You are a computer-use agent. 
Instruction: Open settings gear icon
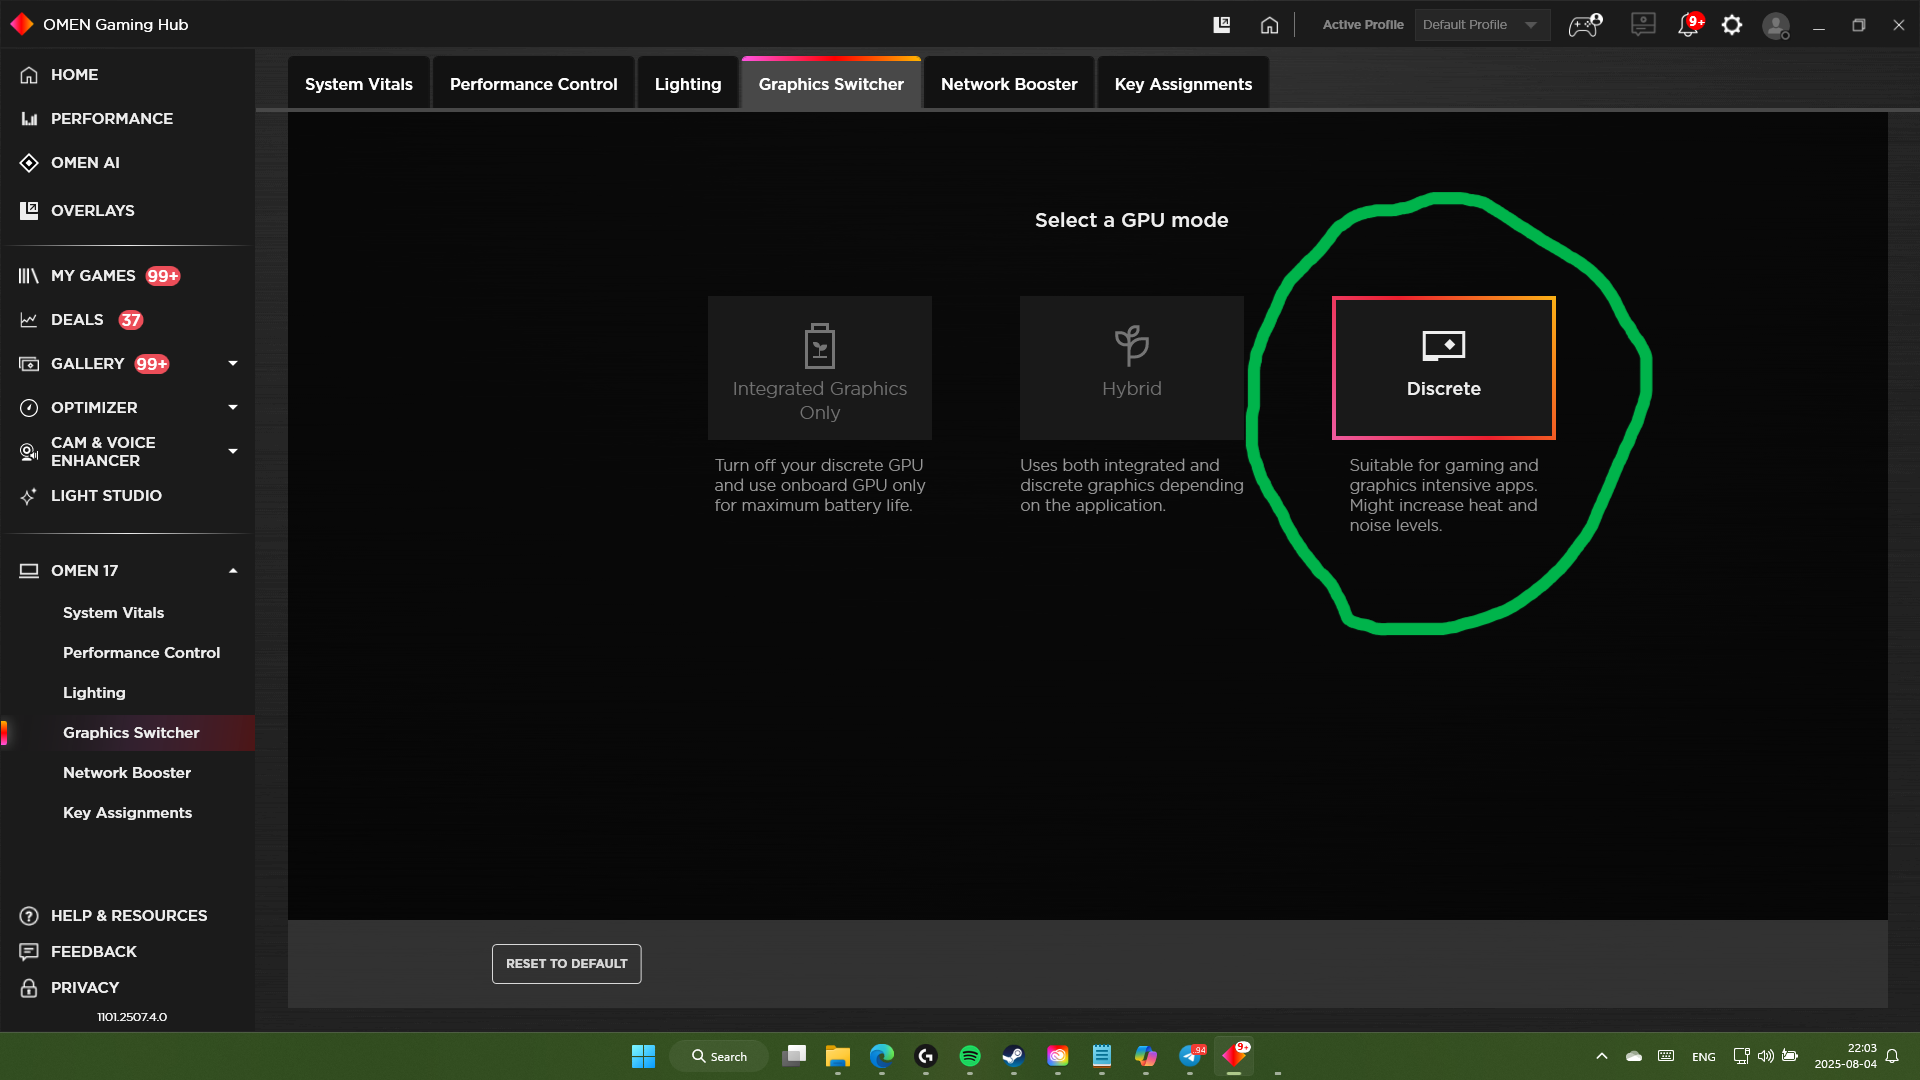coord(1732,25)
